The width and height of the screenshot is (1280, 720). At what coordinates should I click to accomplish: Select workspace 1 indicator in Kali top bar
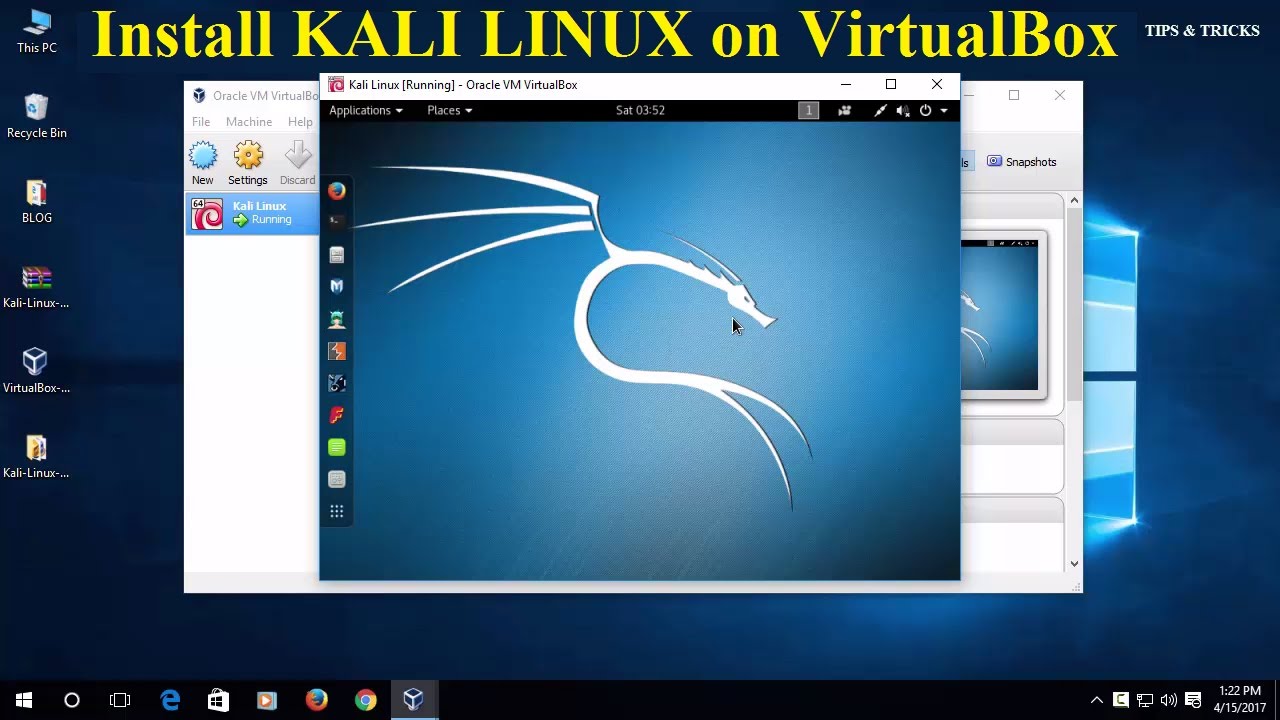coord(808,110)
